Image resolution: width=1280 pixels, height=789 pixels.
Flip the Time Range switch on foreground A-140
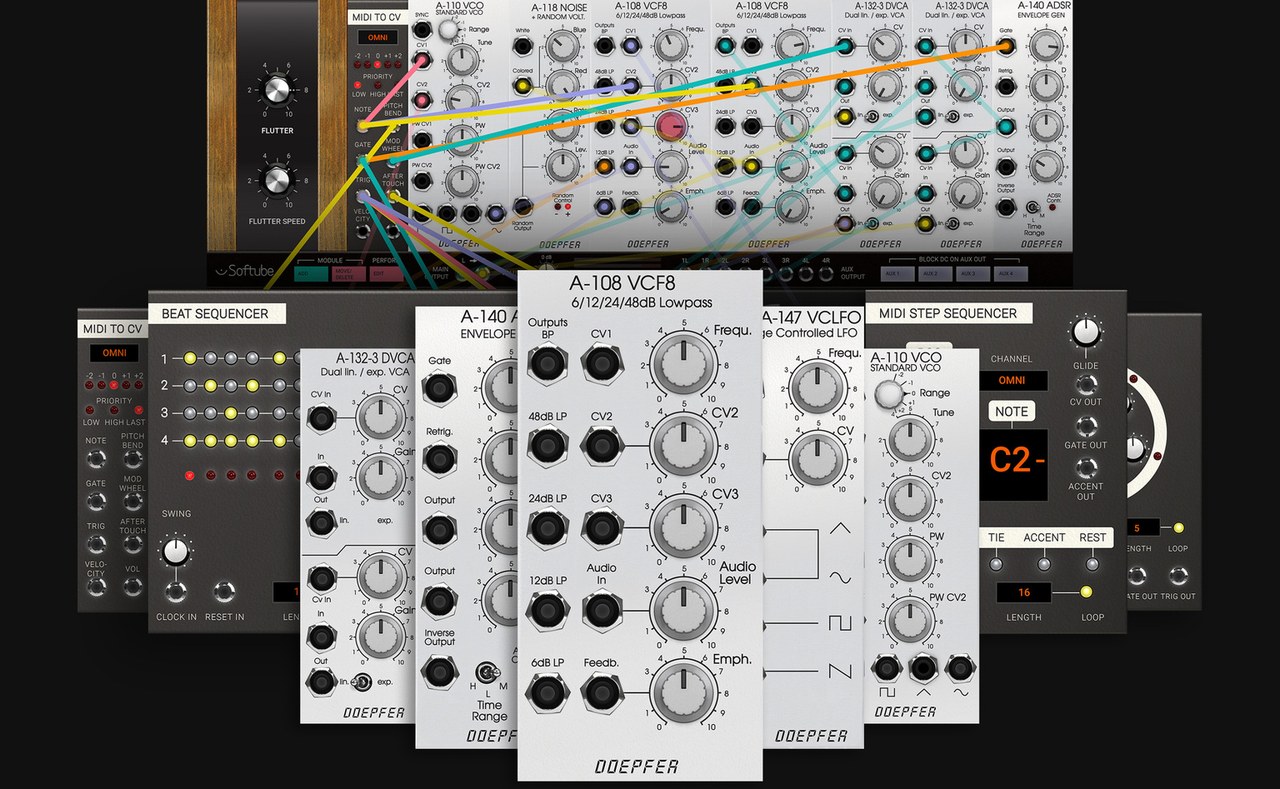(x=489, y=672)
